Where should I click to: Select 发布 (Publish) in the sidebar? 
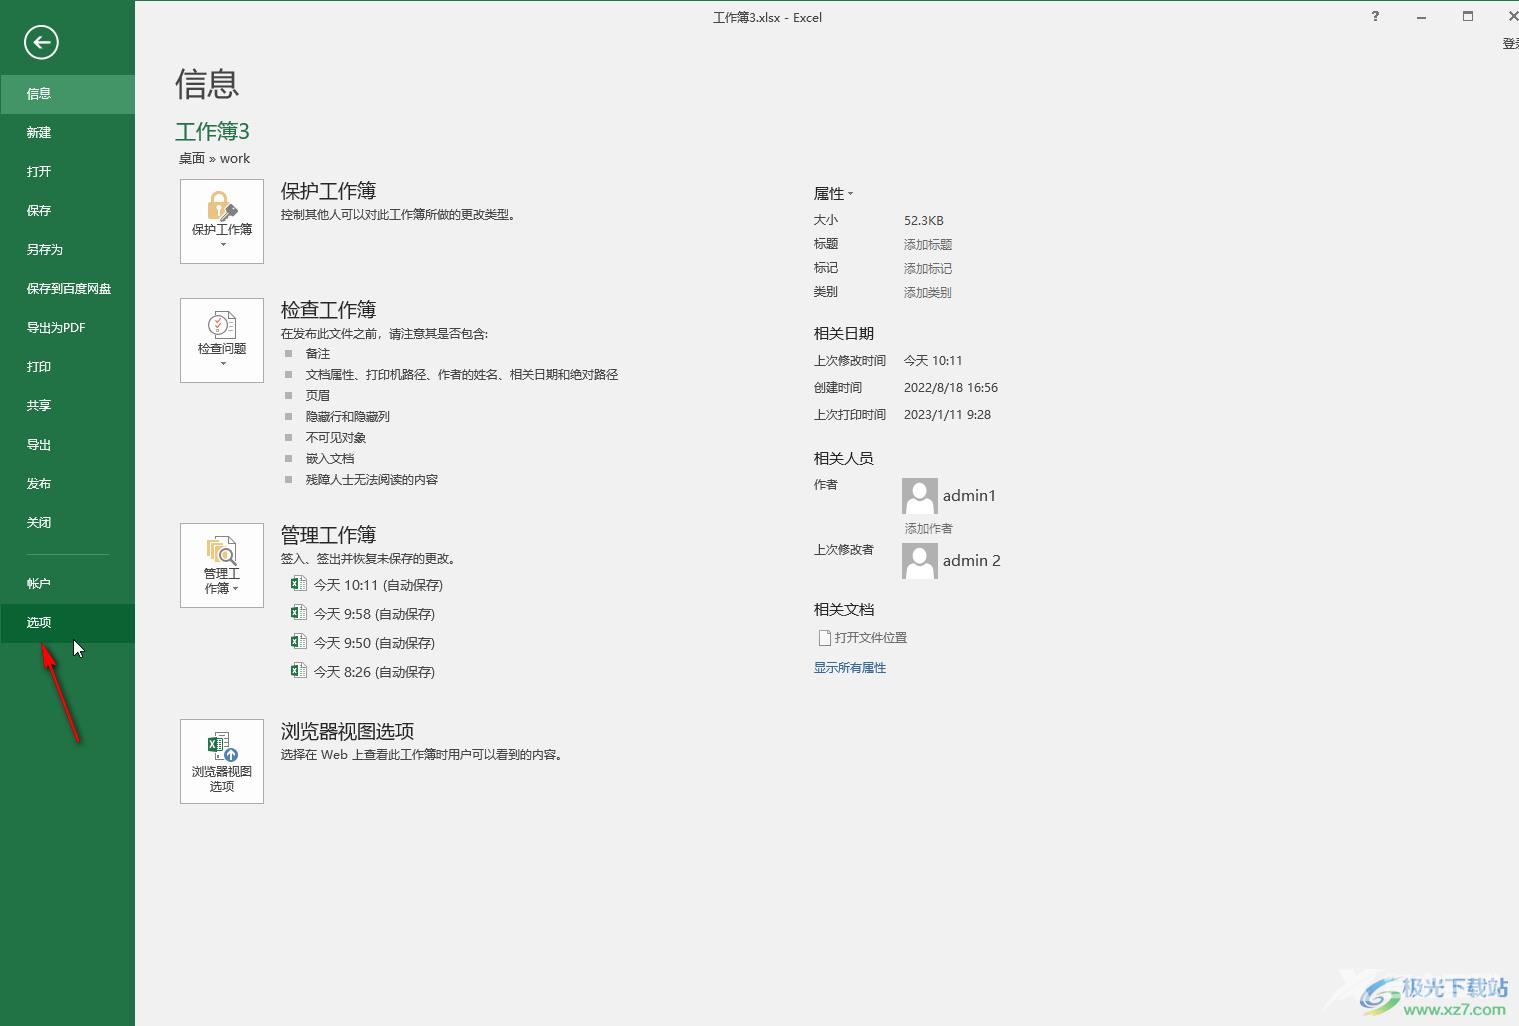67,484
